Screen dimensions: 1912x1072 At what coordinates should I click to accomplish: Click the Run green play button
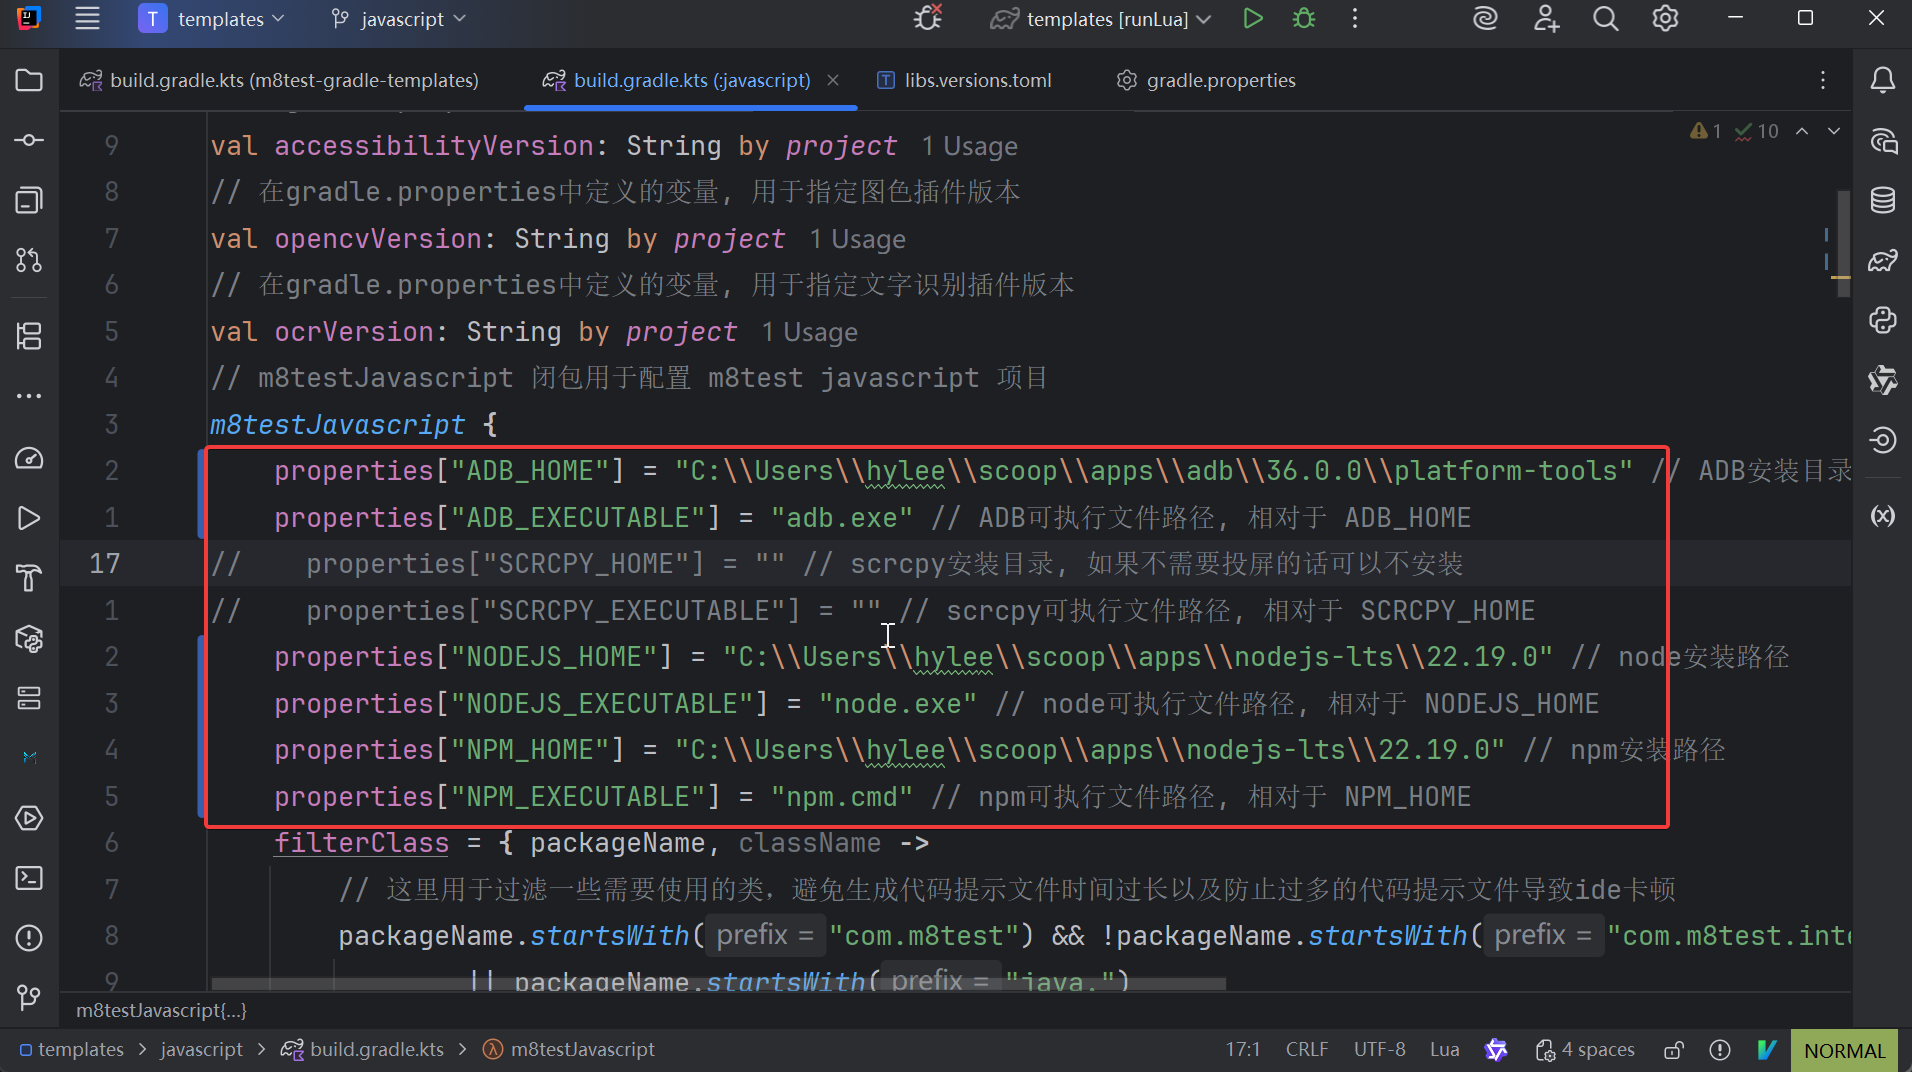coord(1252,19)
